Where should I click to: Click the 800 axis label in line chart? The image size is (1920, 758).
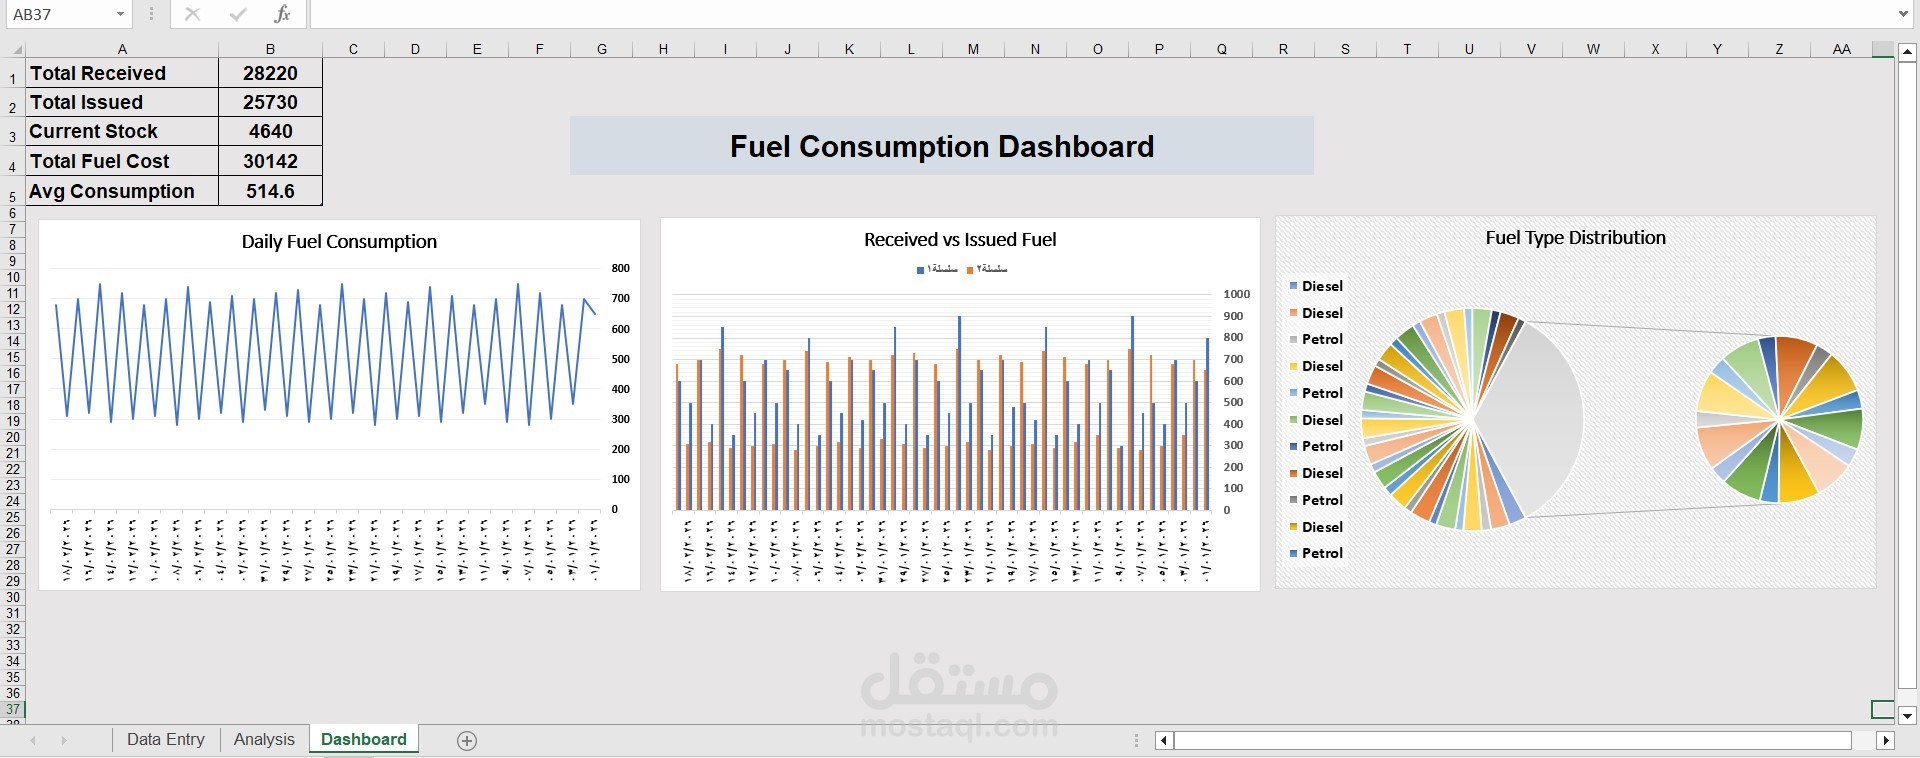620,268
